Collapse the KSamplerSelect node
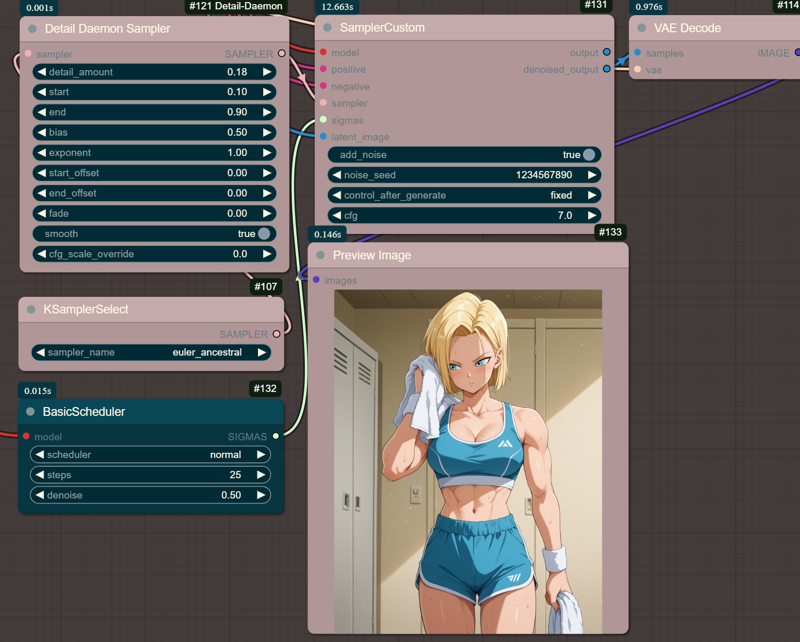The height and width of the screenshot is (642, 800). point(32,310)
